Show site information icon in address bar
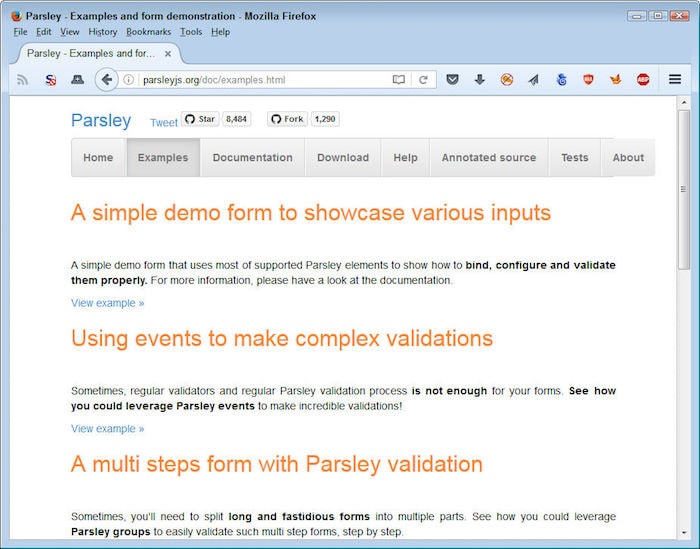This screenshot has height=549, width=700. 129,80
